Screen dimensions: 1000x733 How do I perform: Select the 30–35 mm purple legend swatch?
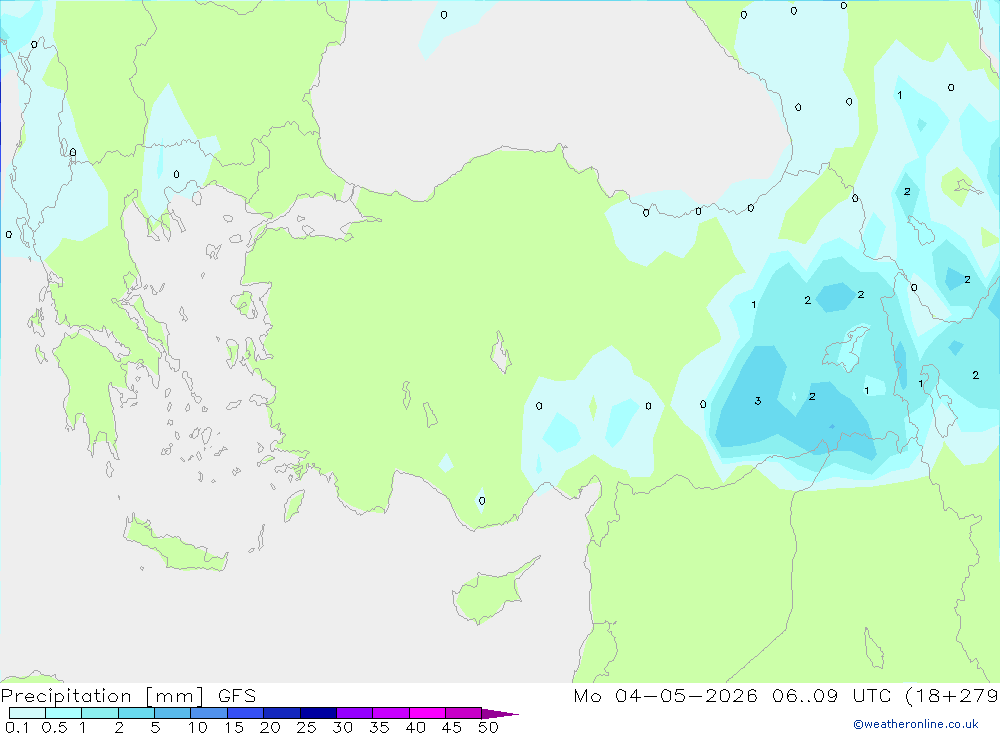355,713
